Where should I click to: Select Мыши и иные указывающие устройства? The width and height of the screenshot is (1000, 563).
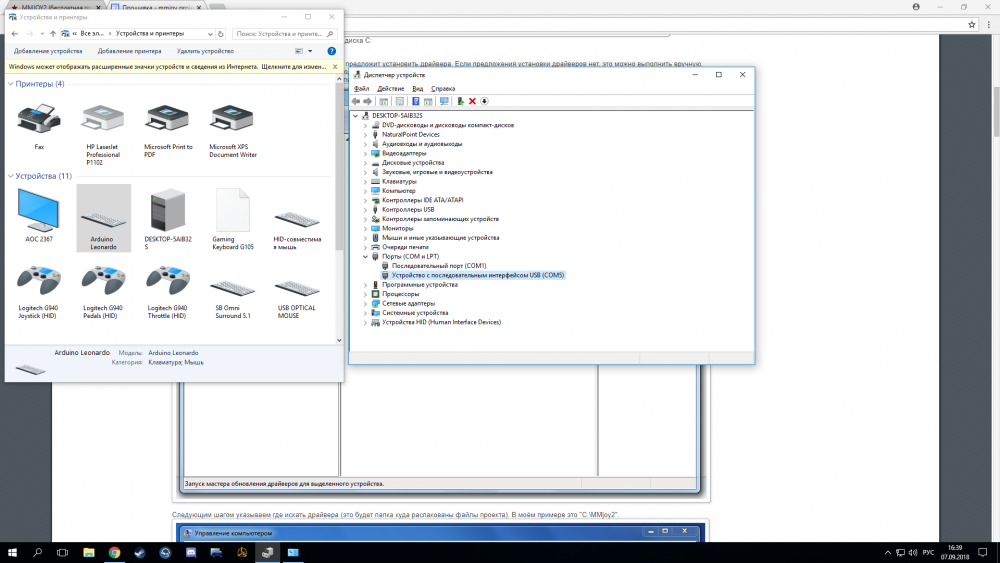tap(440, 238)
